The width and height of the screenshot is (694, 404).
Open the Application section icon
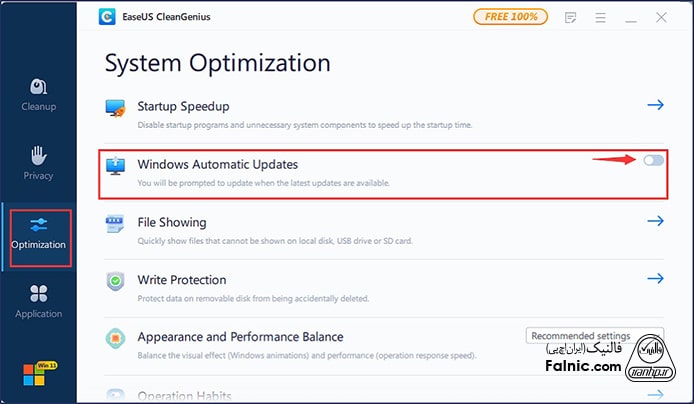pos(39,299)
